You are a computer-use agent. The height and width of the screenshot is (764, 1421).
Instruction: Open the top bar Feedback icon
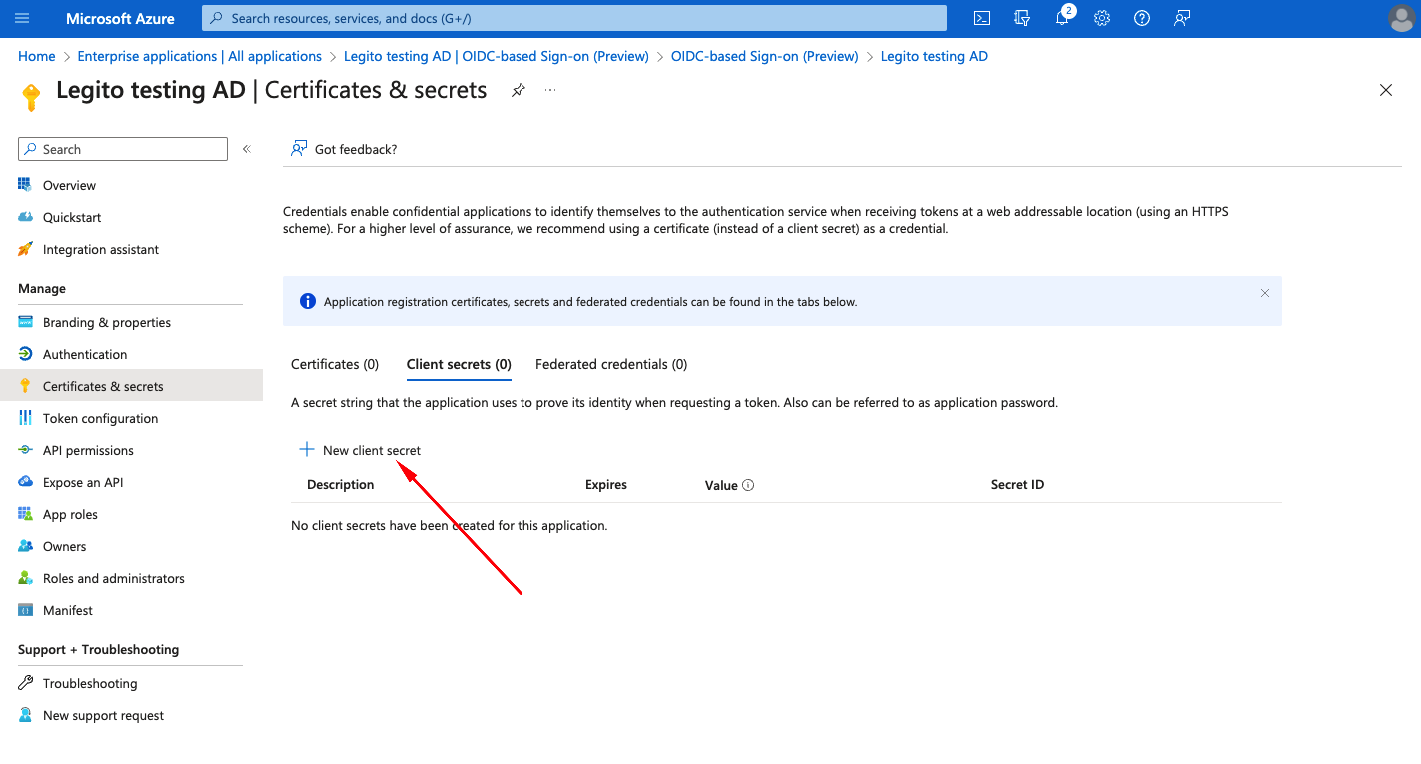pyautogui.click(x=1182, y=18)
